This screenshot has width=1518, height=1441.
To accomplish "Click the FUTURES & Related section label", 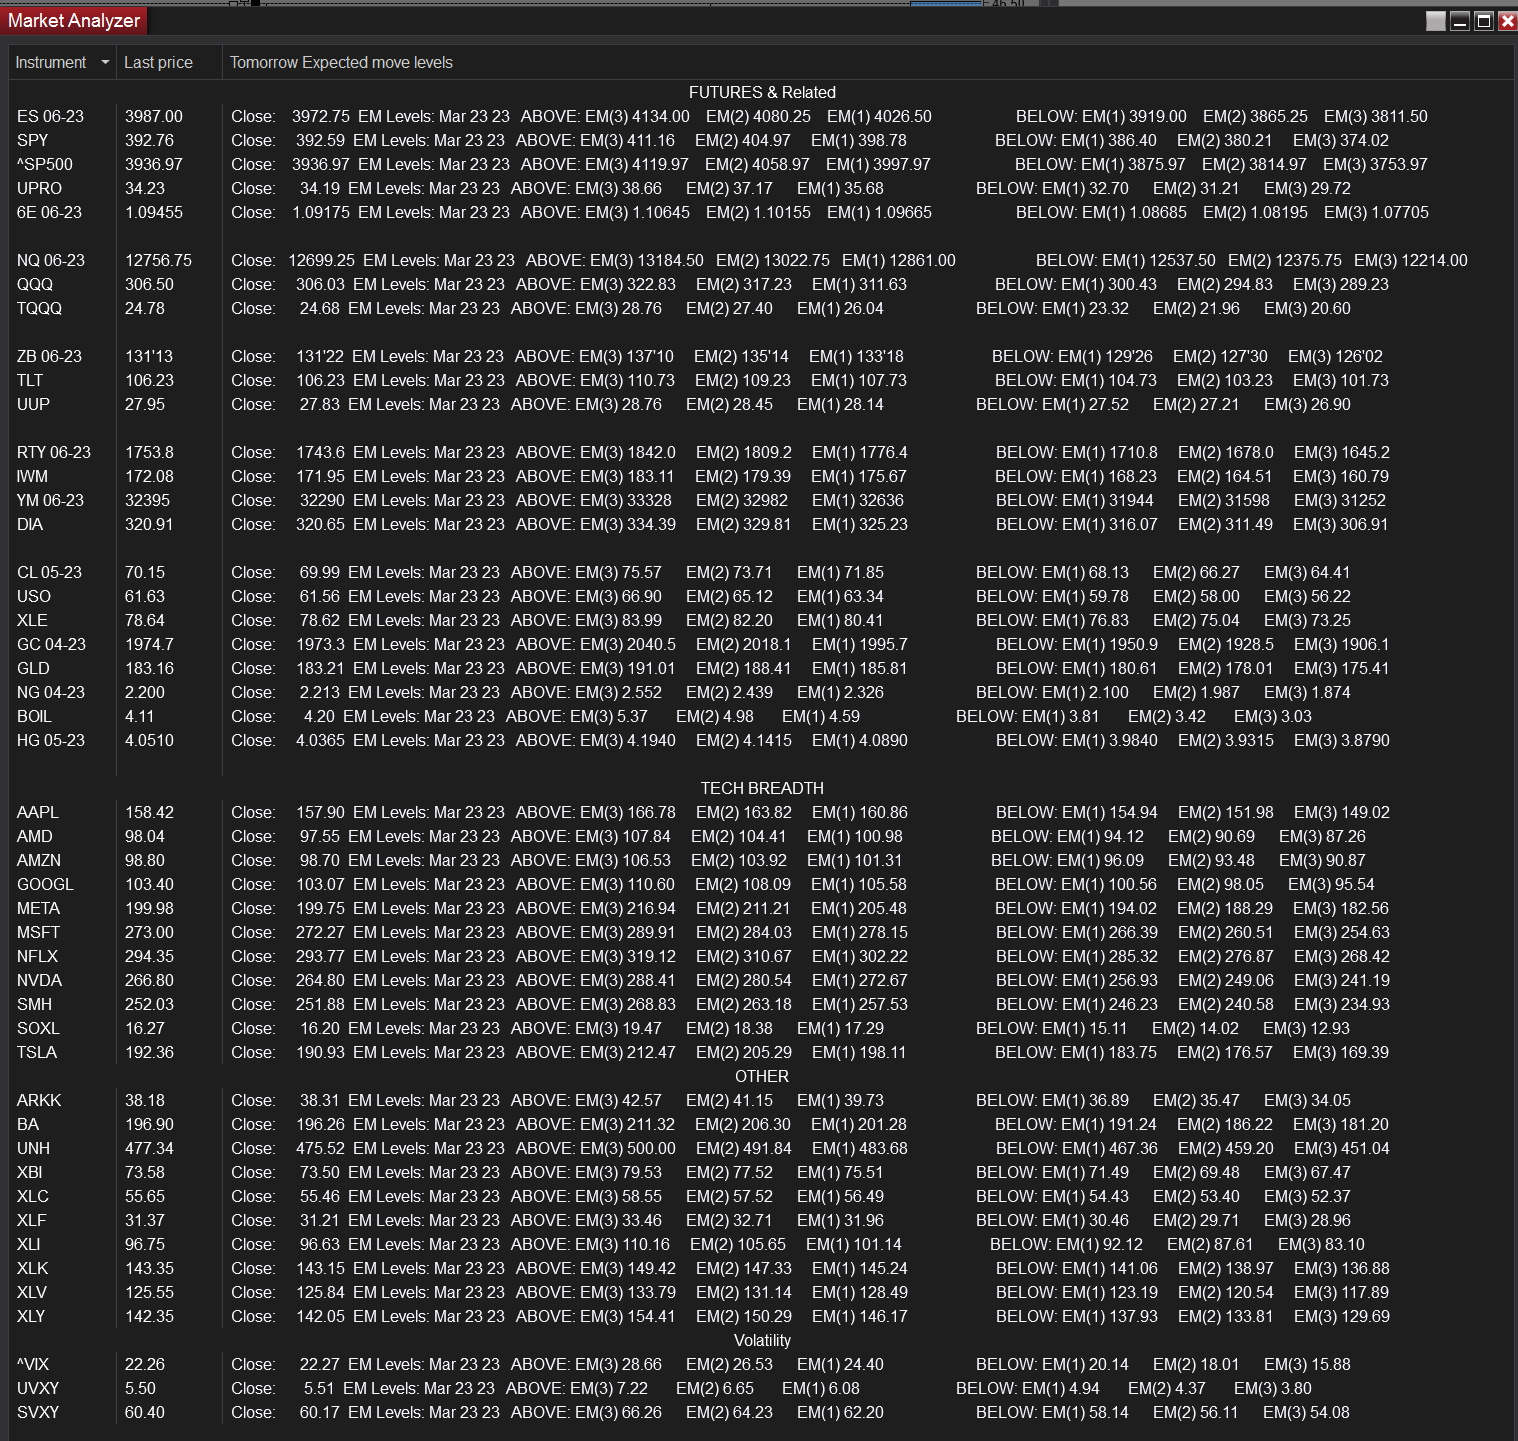I will (762, 92).
